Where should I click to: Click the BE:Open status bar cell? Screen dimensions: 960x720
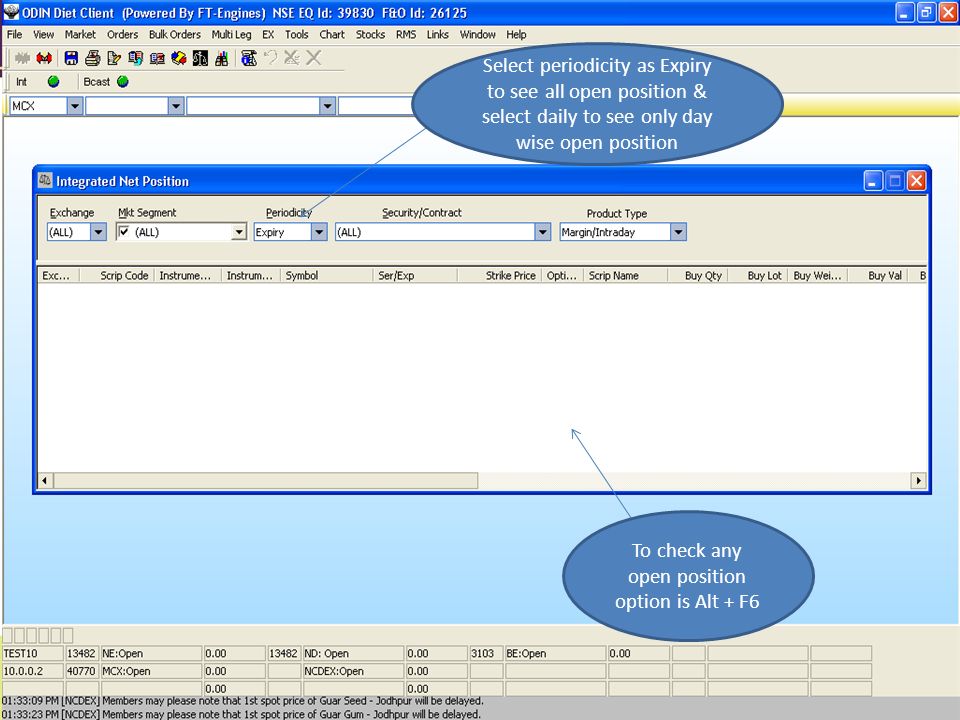coord(555,653)
